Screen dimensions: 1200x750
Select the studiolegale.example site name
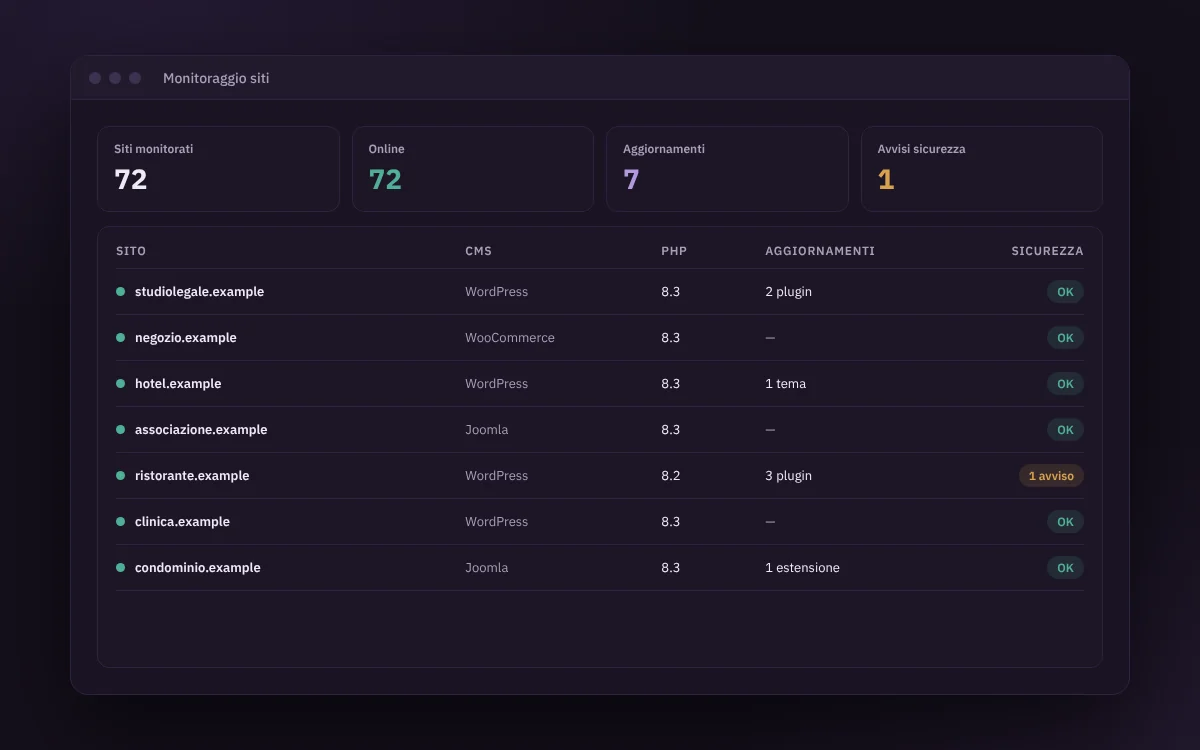pyautogui.click(x=199, y=292)
